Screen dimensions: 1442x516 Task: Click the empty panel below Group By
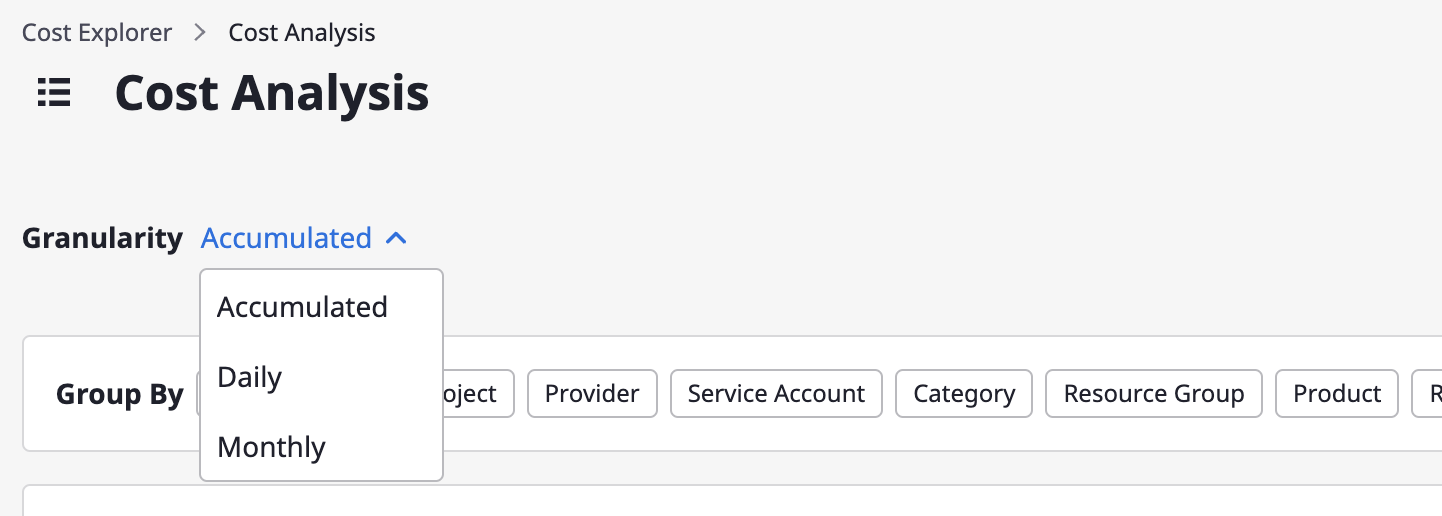[x=732, y=501]
